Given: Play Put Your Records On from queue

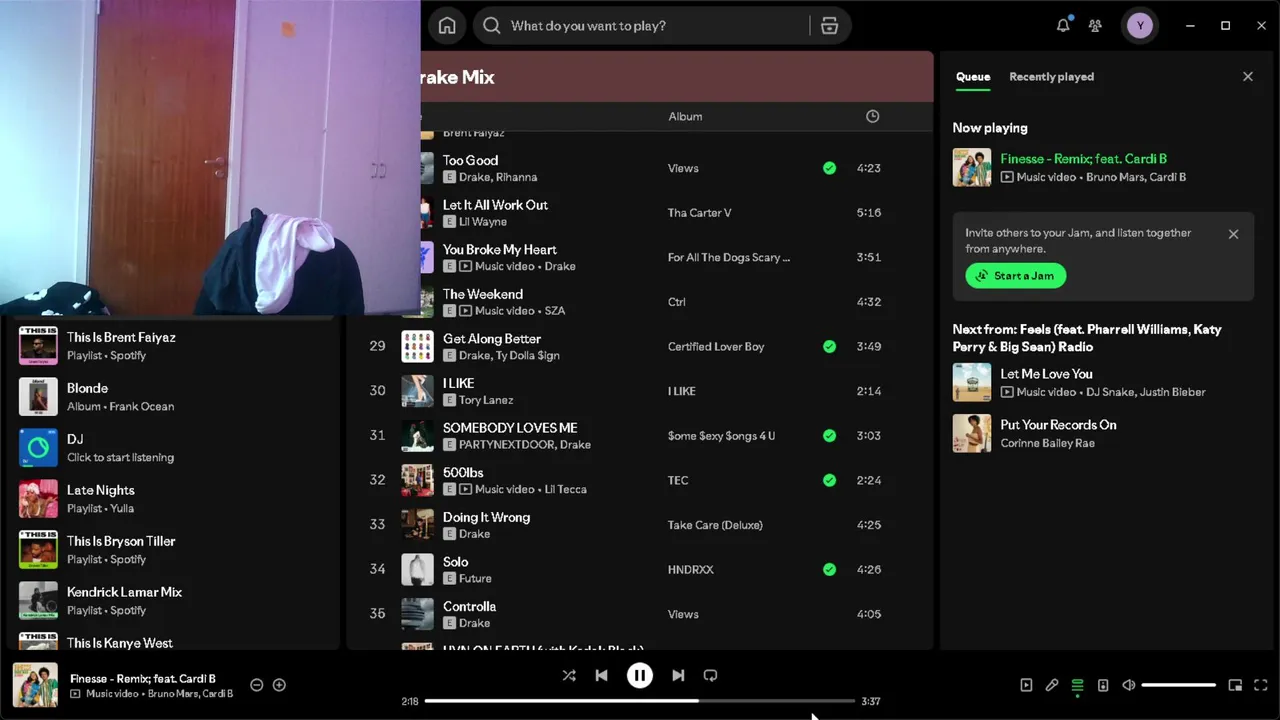Looking at the screenshot, I should pyautogui.click(x=1103, y=433).
